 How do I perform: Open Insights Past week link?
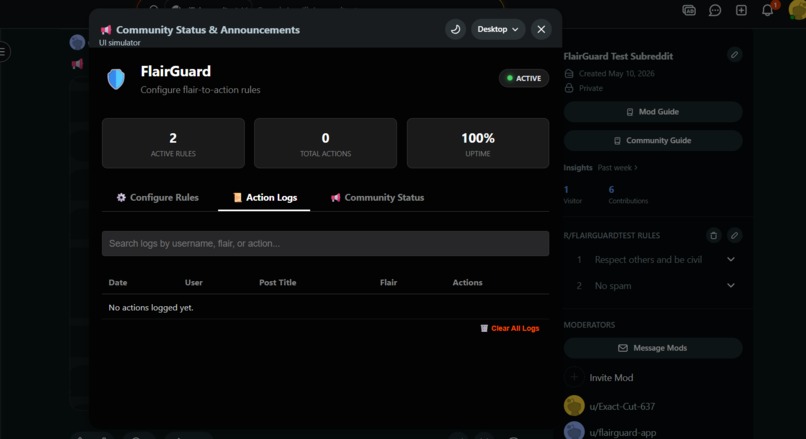tap(617, 168)
